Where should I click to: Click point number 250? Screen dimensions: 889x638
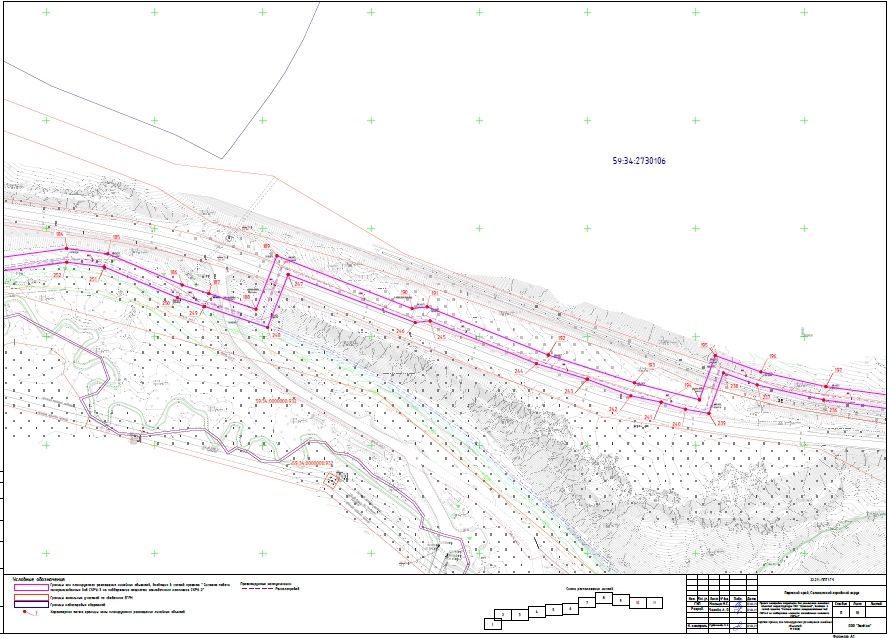(166, 303)
